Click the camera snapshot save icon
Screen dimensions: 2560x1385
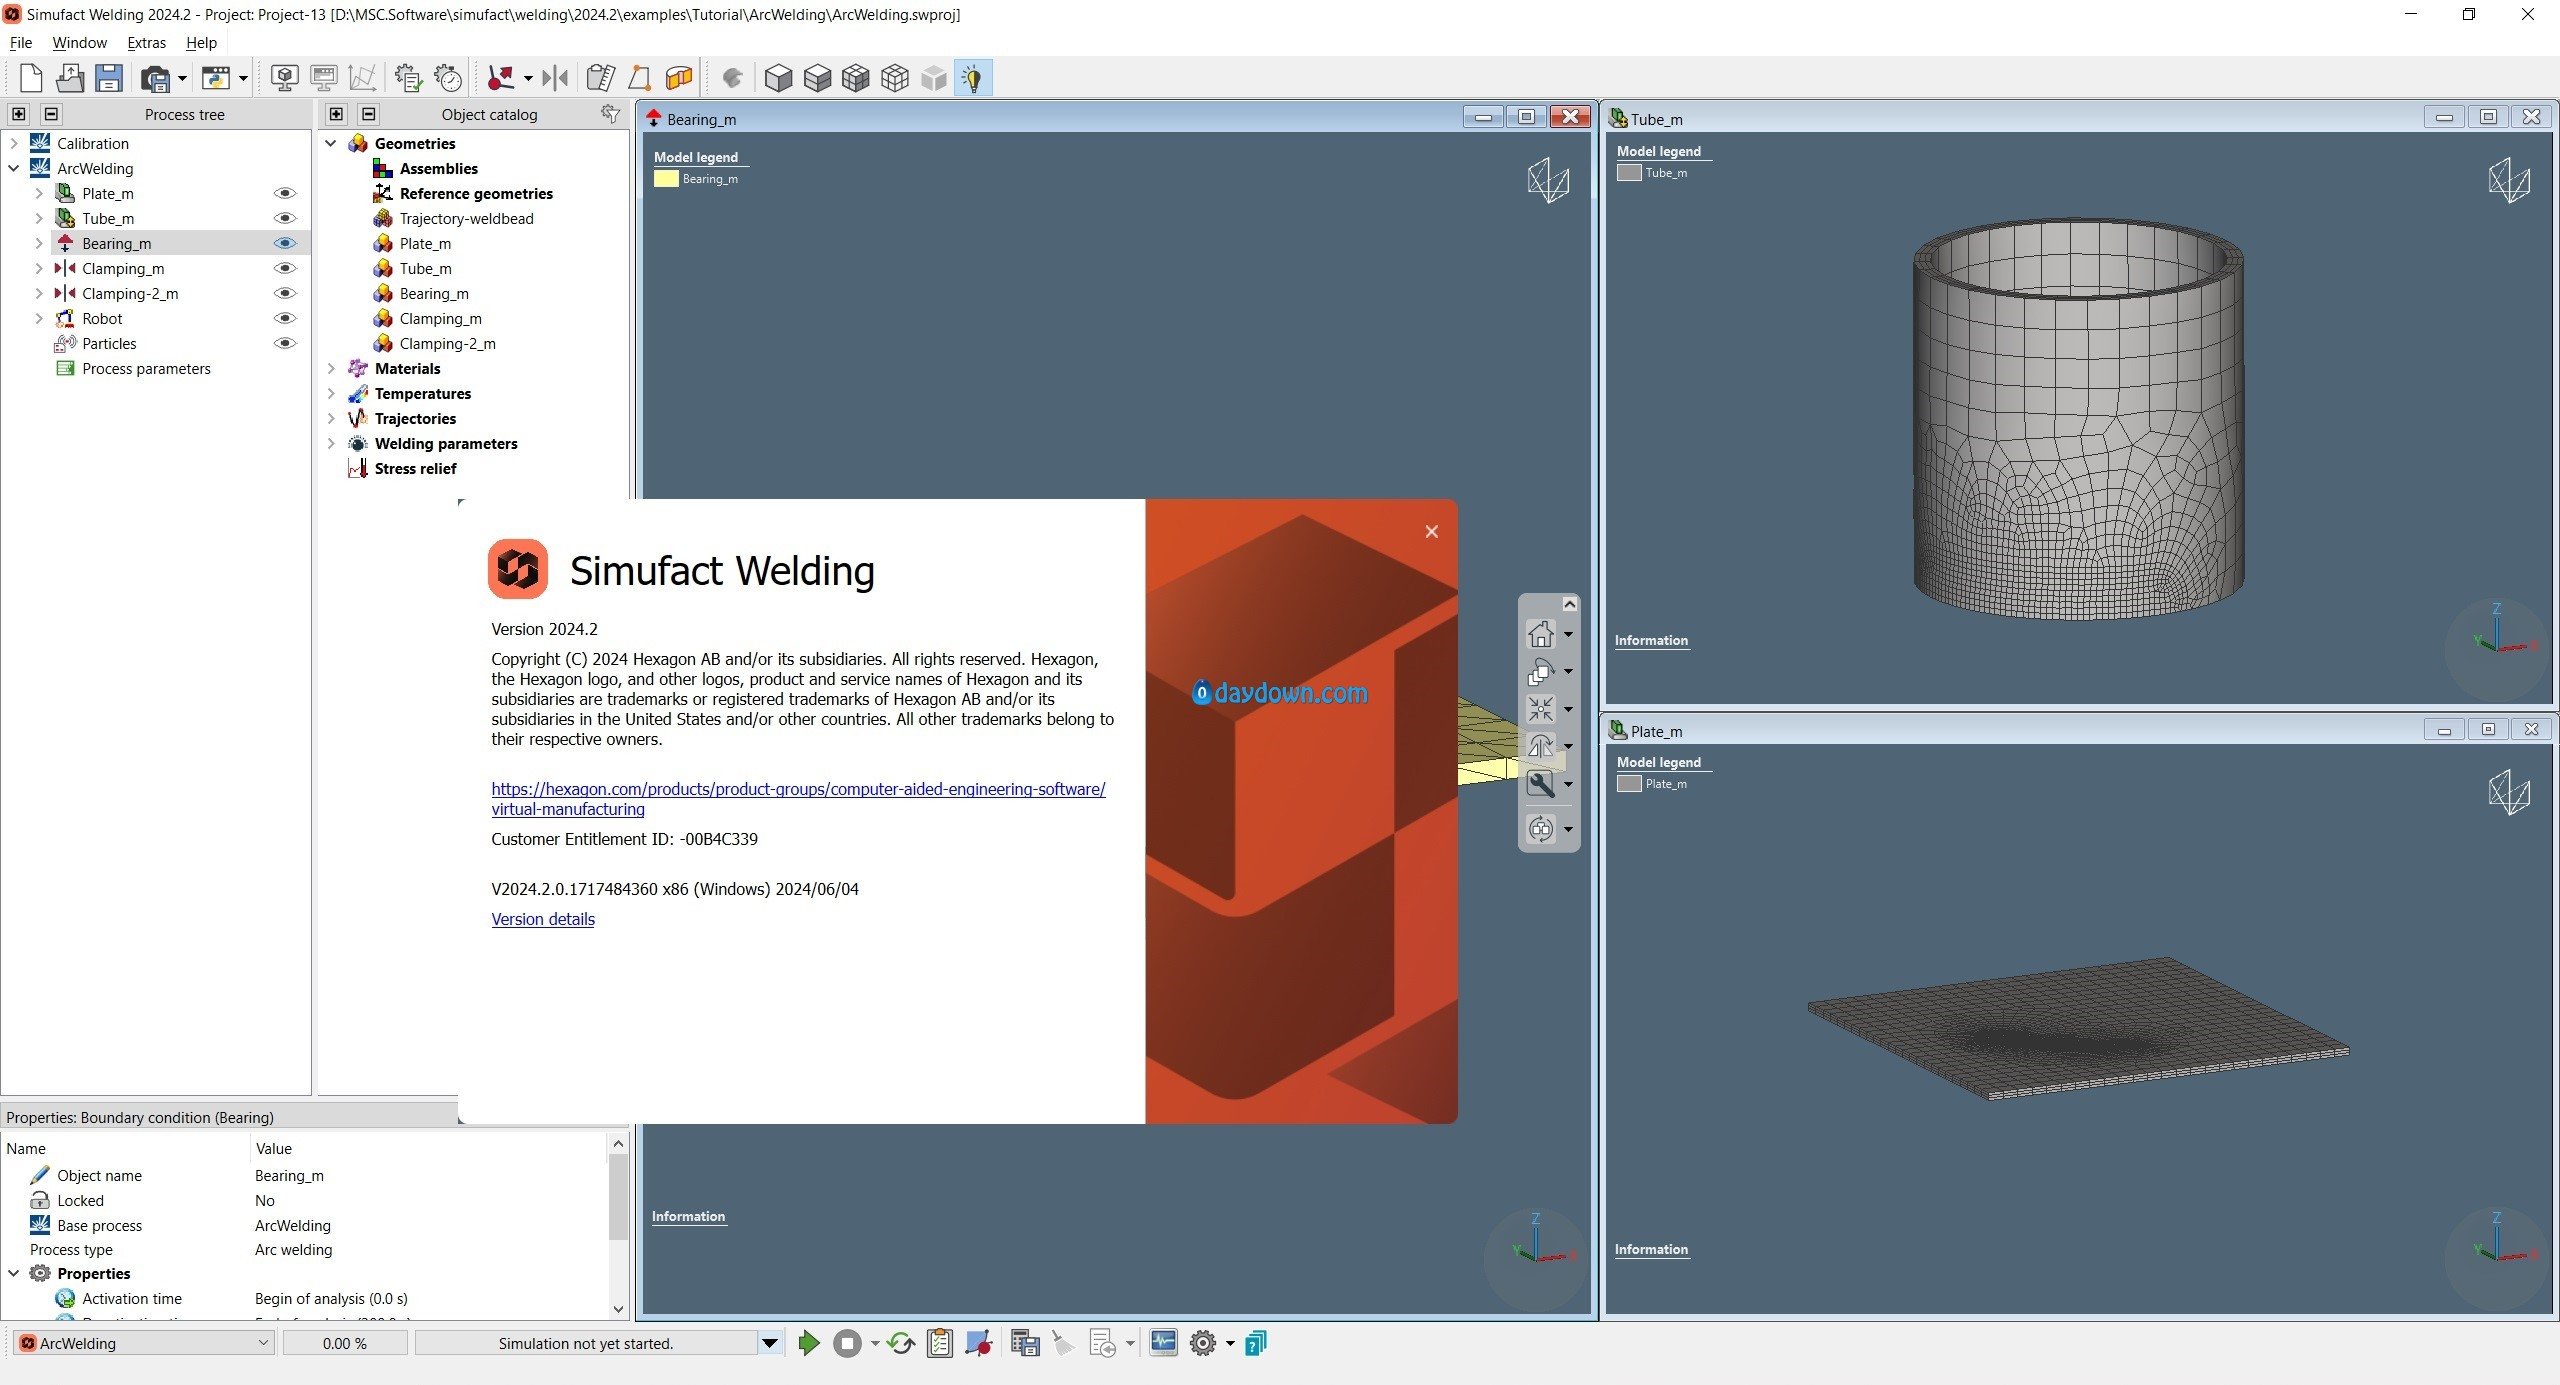coord(156,78)
